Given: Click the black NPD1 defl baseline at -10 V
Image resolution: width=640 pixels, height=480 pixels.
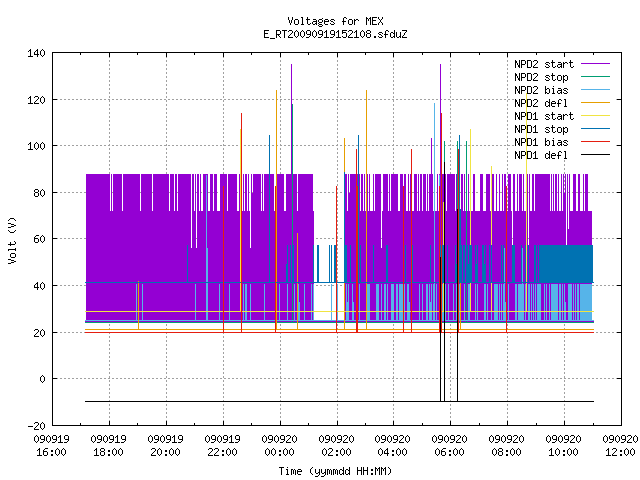Looking at the screenshot, I should pyautogui.click(x=339, y=402).
